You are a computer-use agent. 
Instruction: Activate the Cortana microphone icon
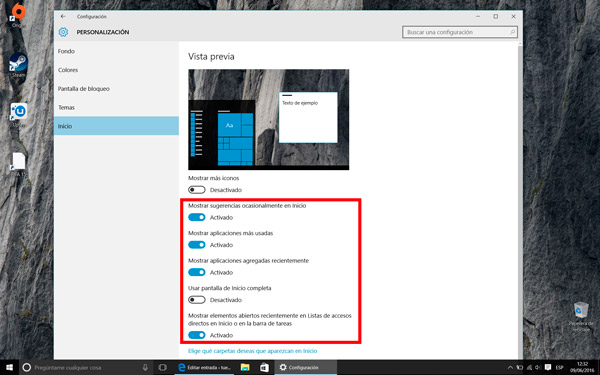coord(145,367)
